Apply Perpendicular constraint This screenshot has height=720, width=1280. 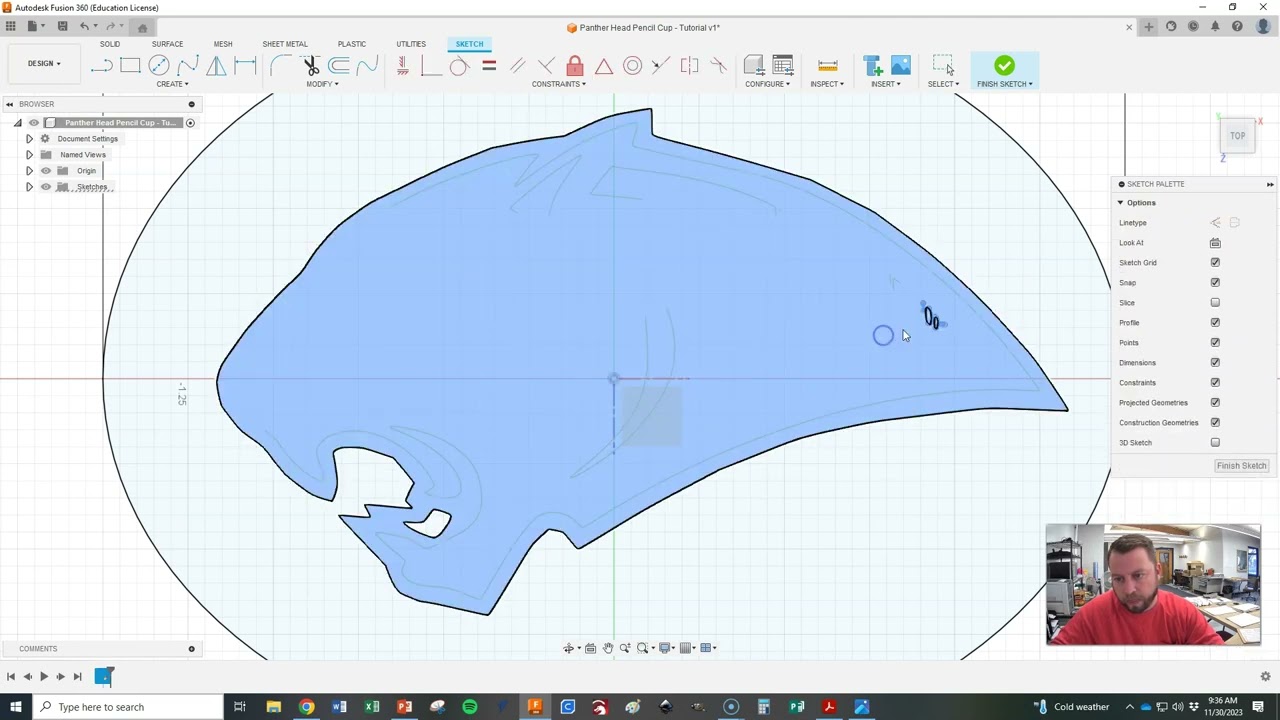(546, 66)
